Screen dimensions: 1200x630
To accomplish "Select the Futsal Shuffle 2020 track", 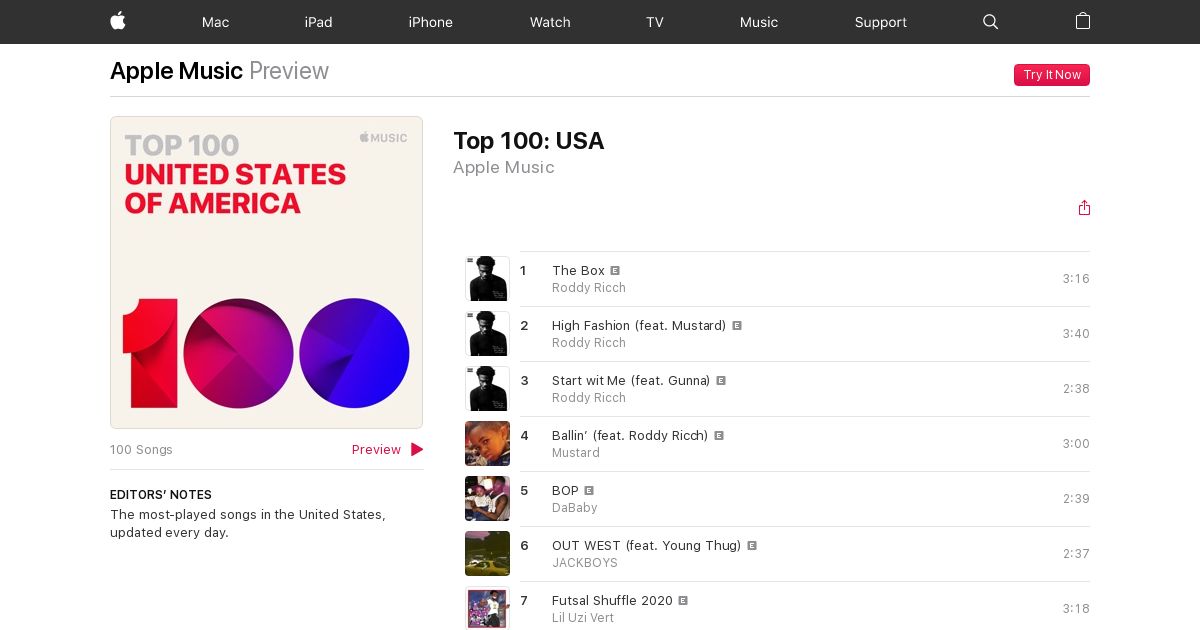I will pyautogui.click(x=612, y=600).
